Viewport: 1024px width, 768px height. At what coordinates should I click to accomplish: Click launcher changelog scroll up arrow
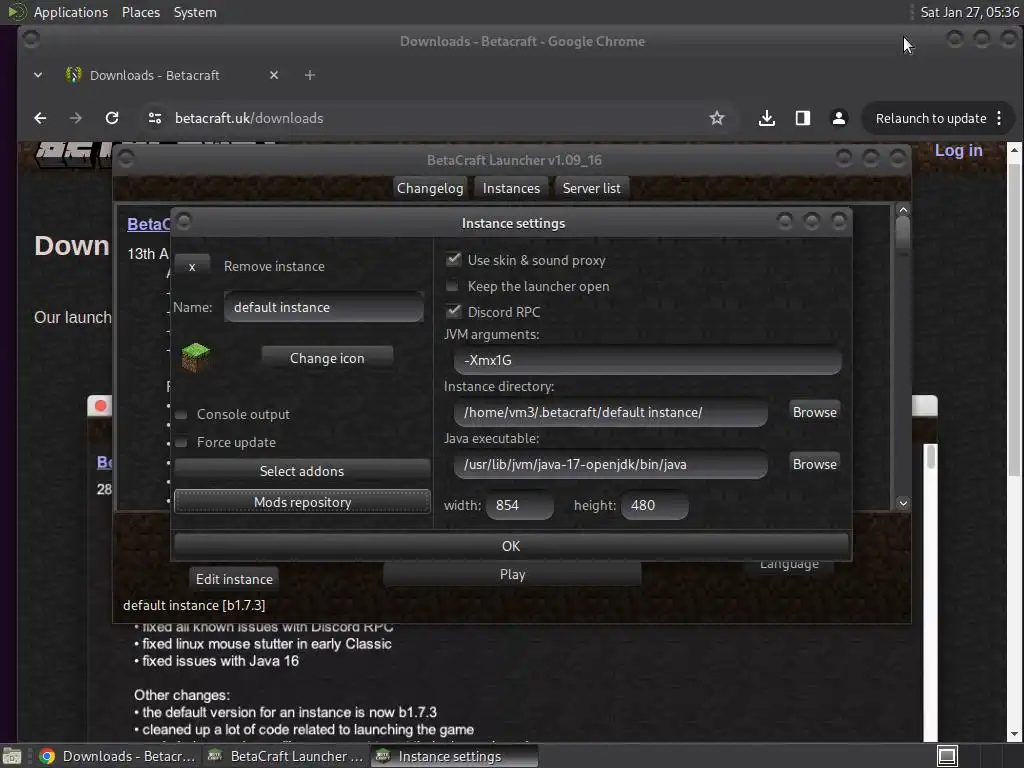click(x=903, y=210)
